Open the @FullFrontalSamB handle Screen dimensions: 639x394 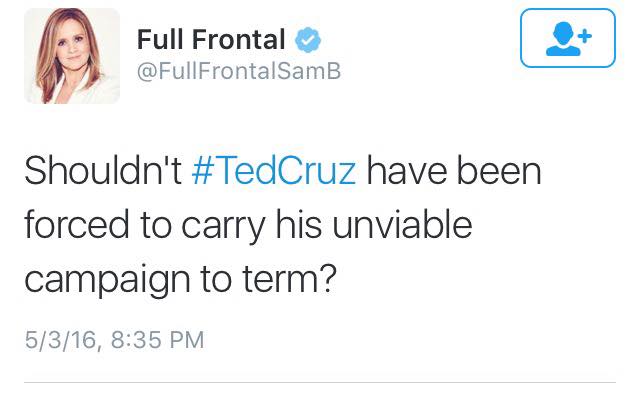[239, 71]
